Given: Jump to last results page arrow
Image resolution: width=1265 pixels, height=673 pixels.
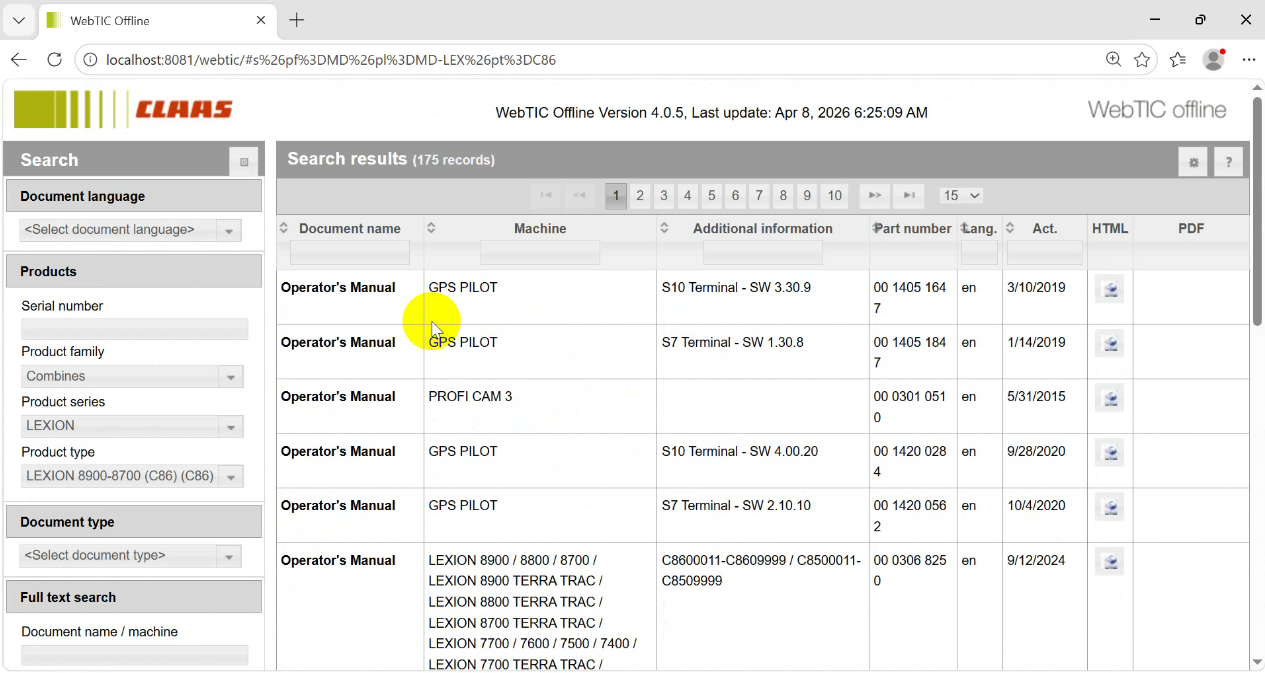Looking at the screenshot, I should 909,196.
